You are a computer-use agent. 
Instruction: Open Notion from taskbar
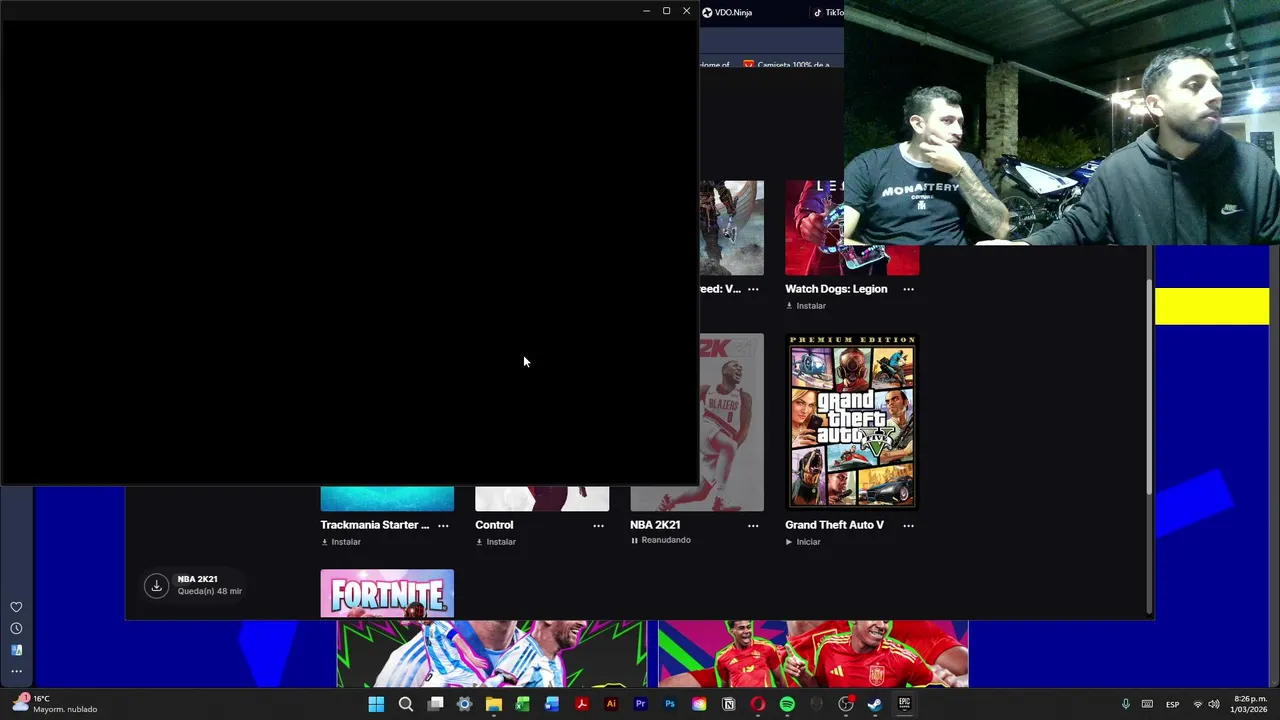[x=728, y=704]
